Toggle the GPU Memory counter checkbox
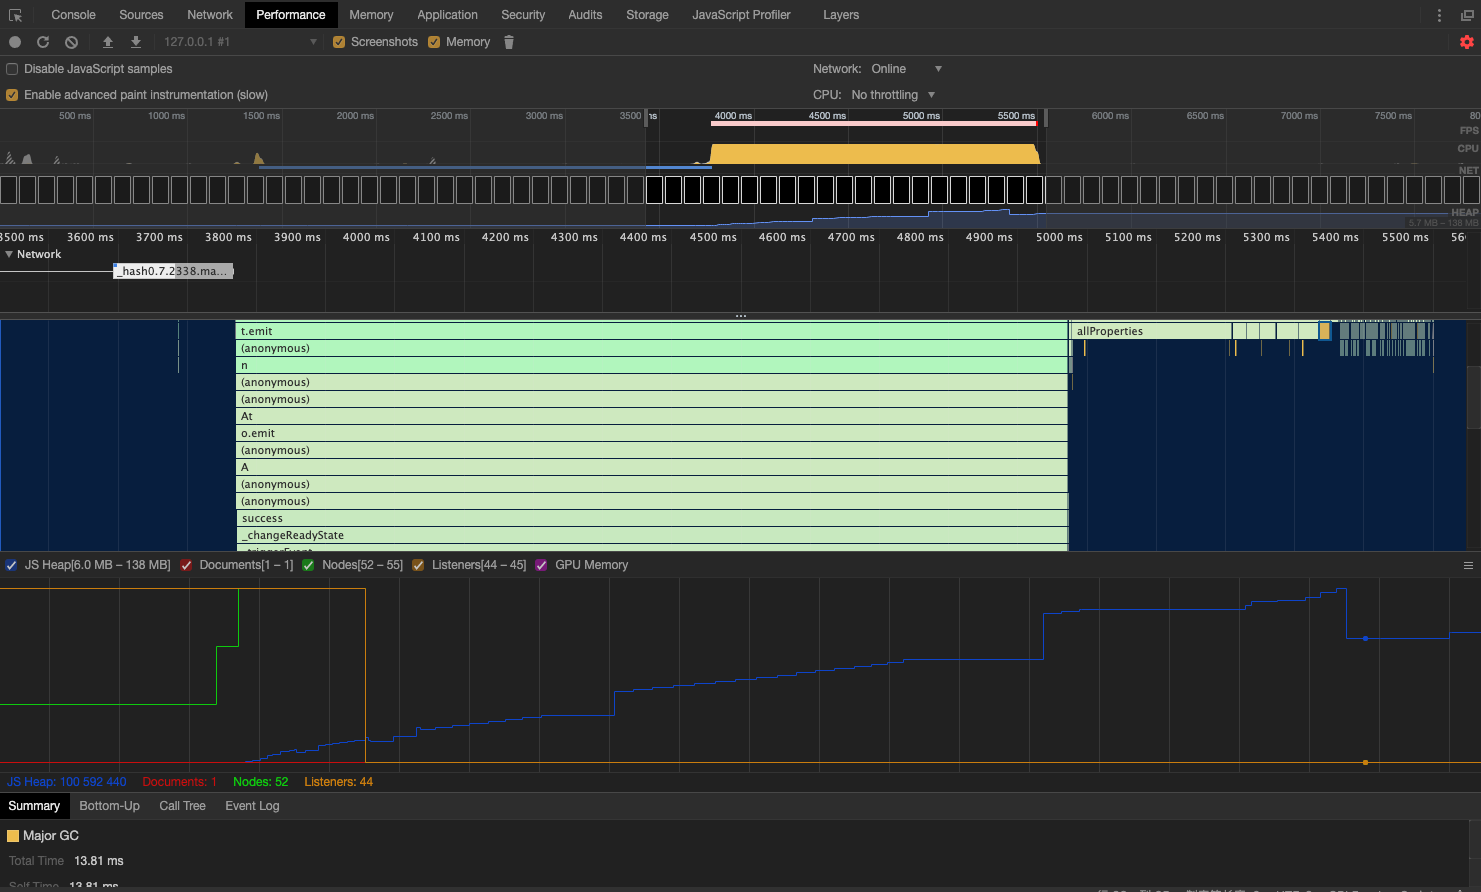The width and height of the screenshot is (1481, 892). coord(541,565)
